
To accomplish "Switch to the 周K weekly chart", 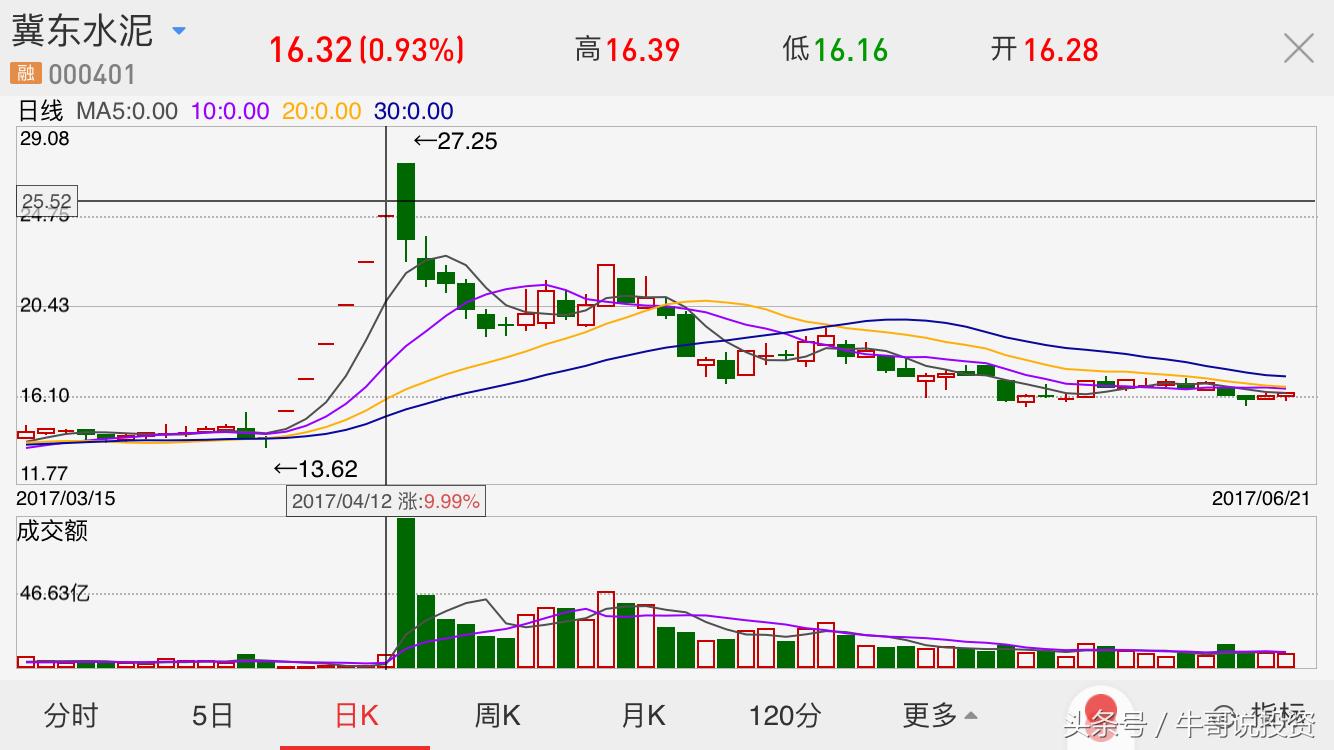I will coord(497,715).
